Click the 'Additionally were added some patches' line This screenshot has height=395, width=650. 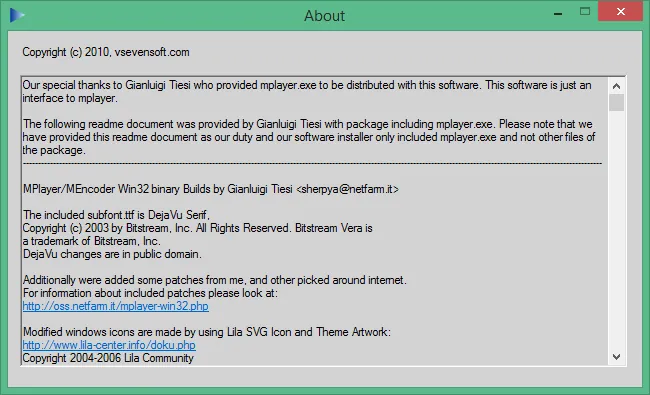[x=214, y=280]
